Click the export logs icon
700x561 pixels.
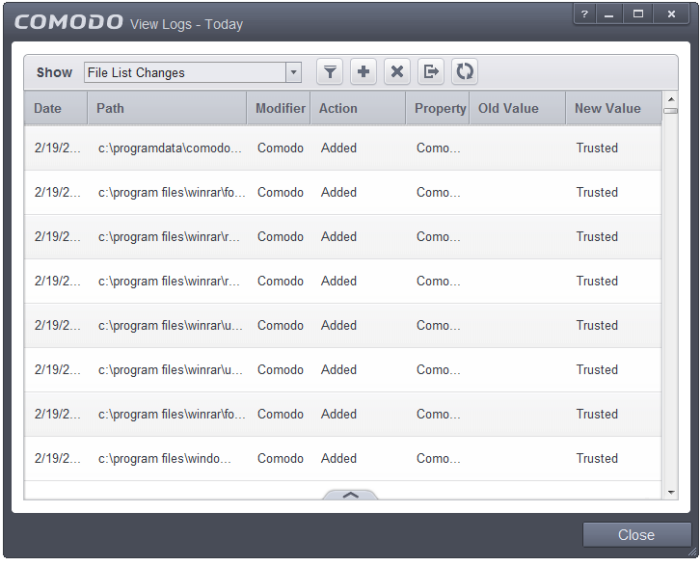coord(431,72)
